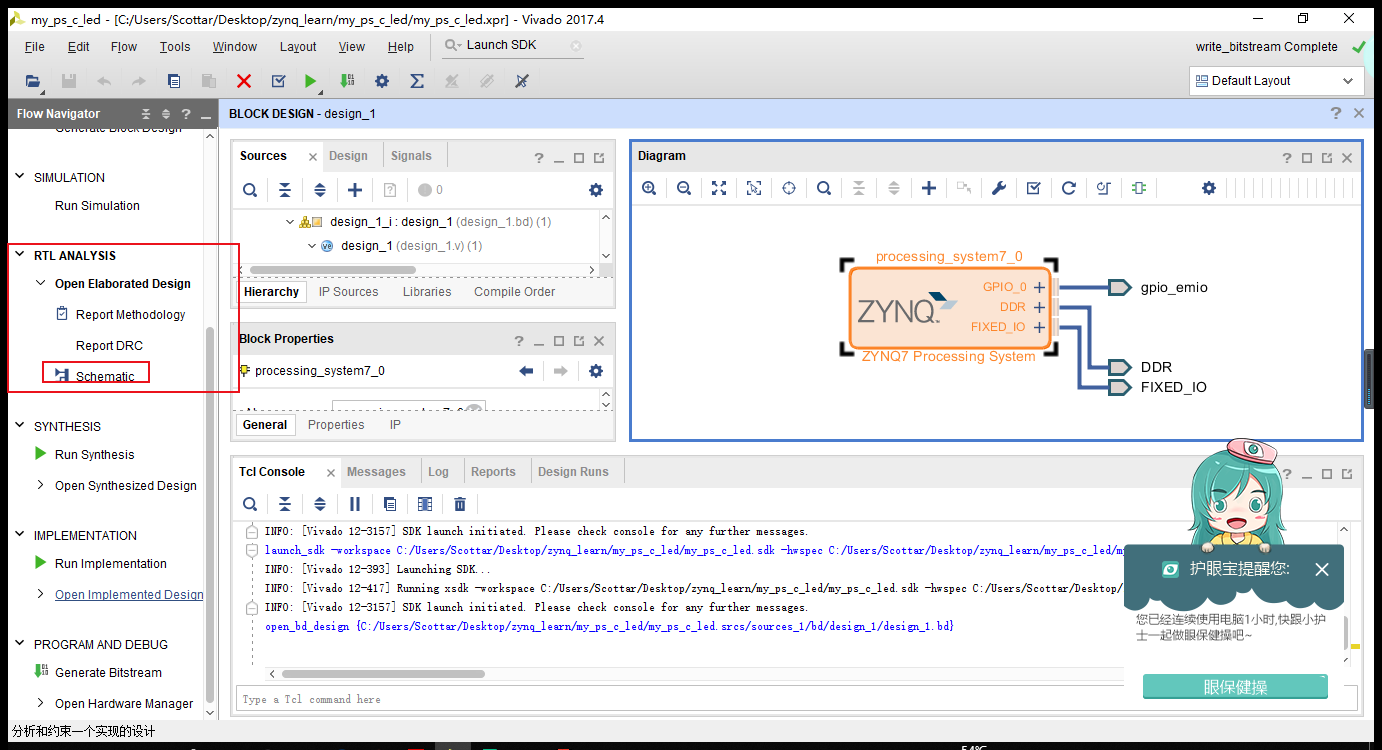The image size is (1382, 750).
Task: Click the Launch SDK quick access search box
Action: tap(512, 45)
